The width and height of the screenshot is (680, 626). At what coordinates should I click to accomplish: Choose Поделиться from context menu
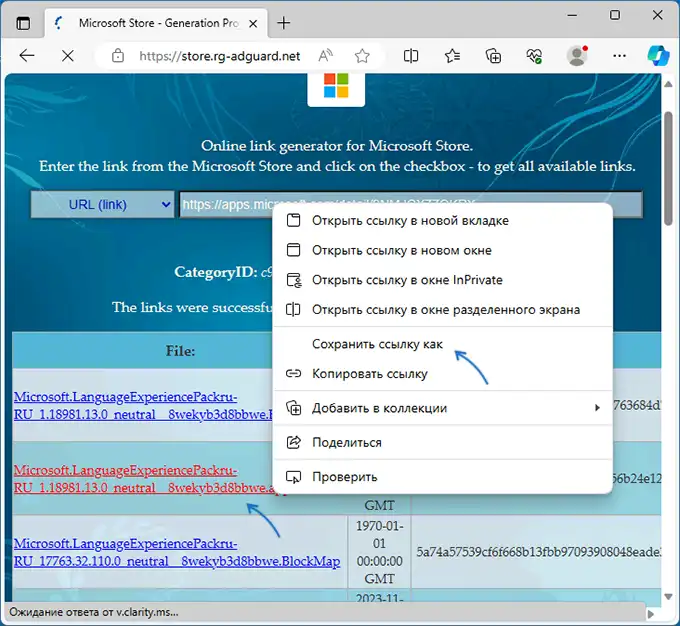pos(443,442)
